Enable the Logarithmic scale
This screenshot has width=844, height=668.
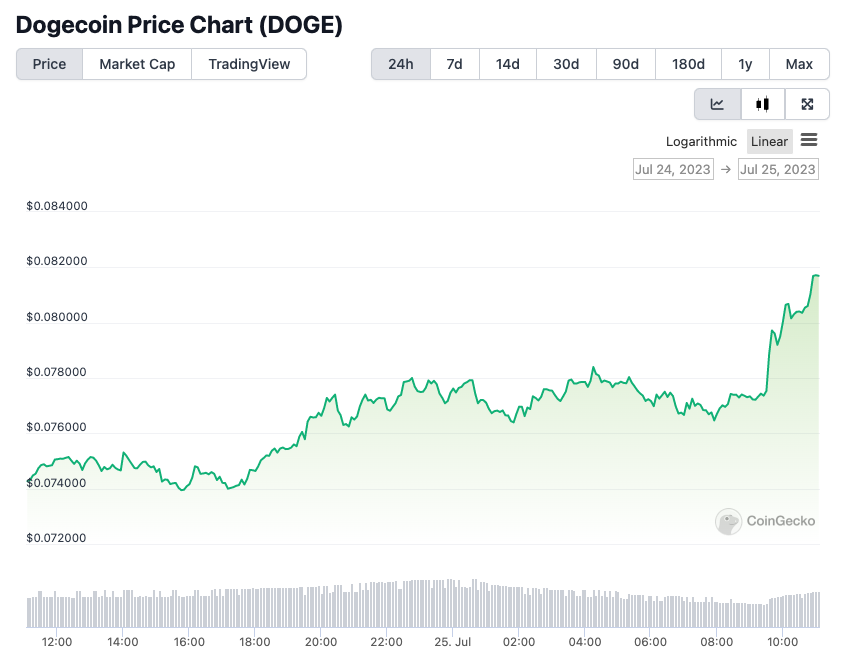click(x=701, y=141)
